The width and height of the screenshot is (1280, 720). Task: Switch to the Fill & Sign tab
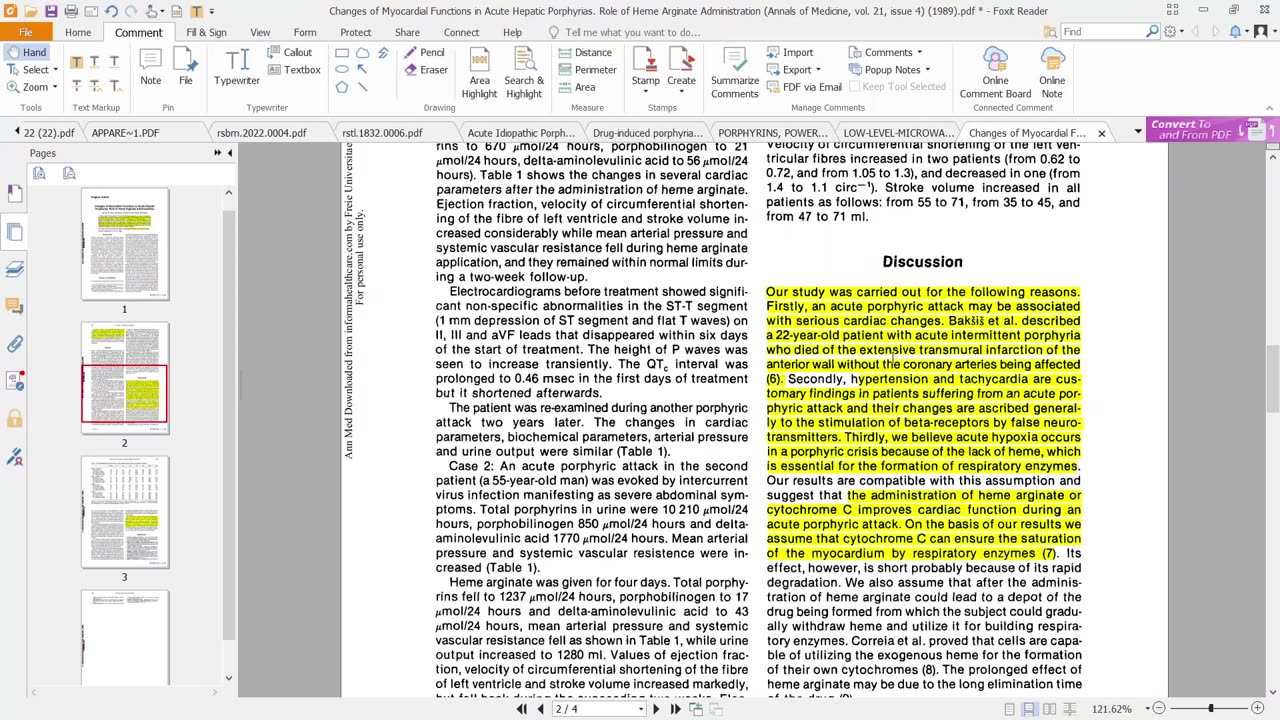[x=206, y=32]
